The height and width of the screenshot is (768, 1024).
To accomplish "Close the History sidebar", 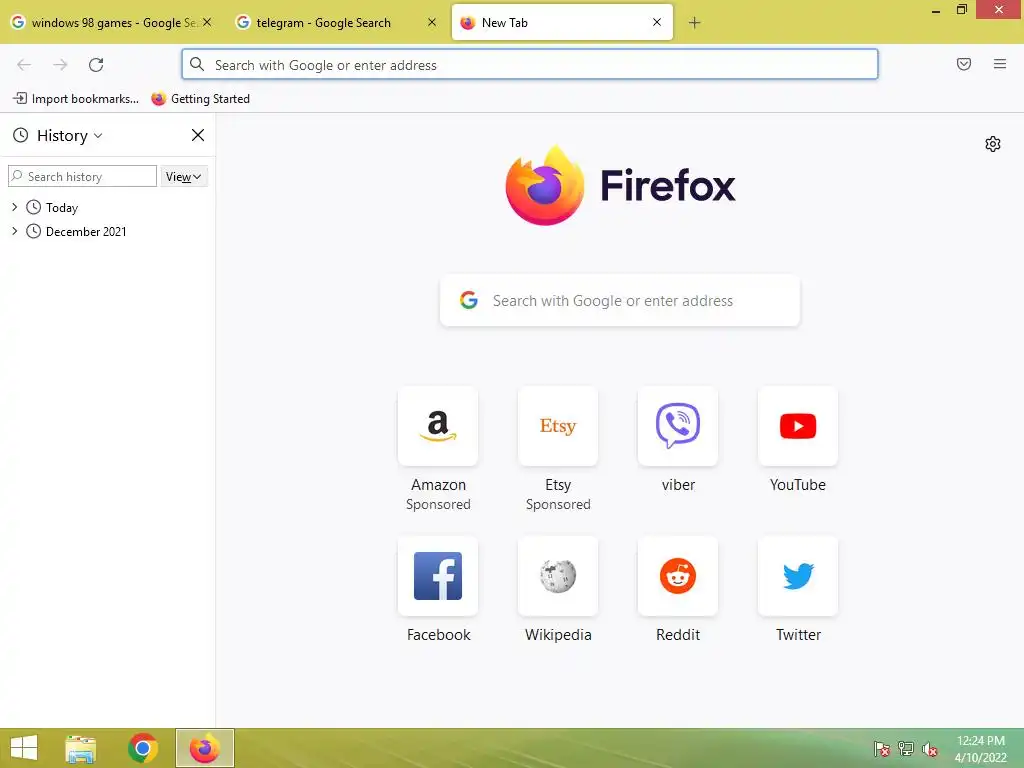I will click(198, 135).
